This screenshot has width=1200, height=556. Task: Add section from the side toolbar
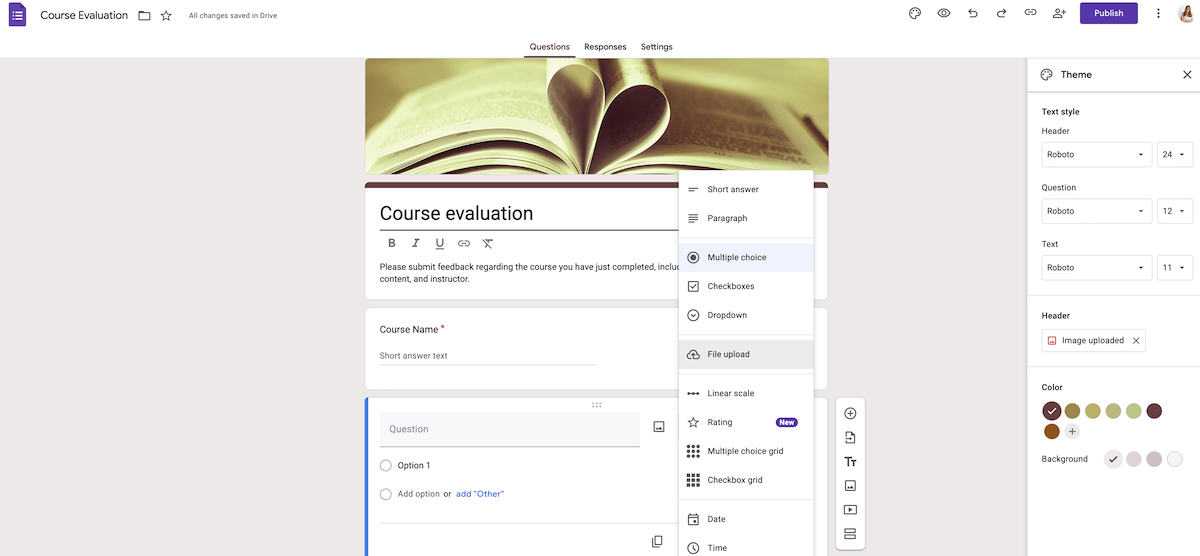(x=850, y=534)
